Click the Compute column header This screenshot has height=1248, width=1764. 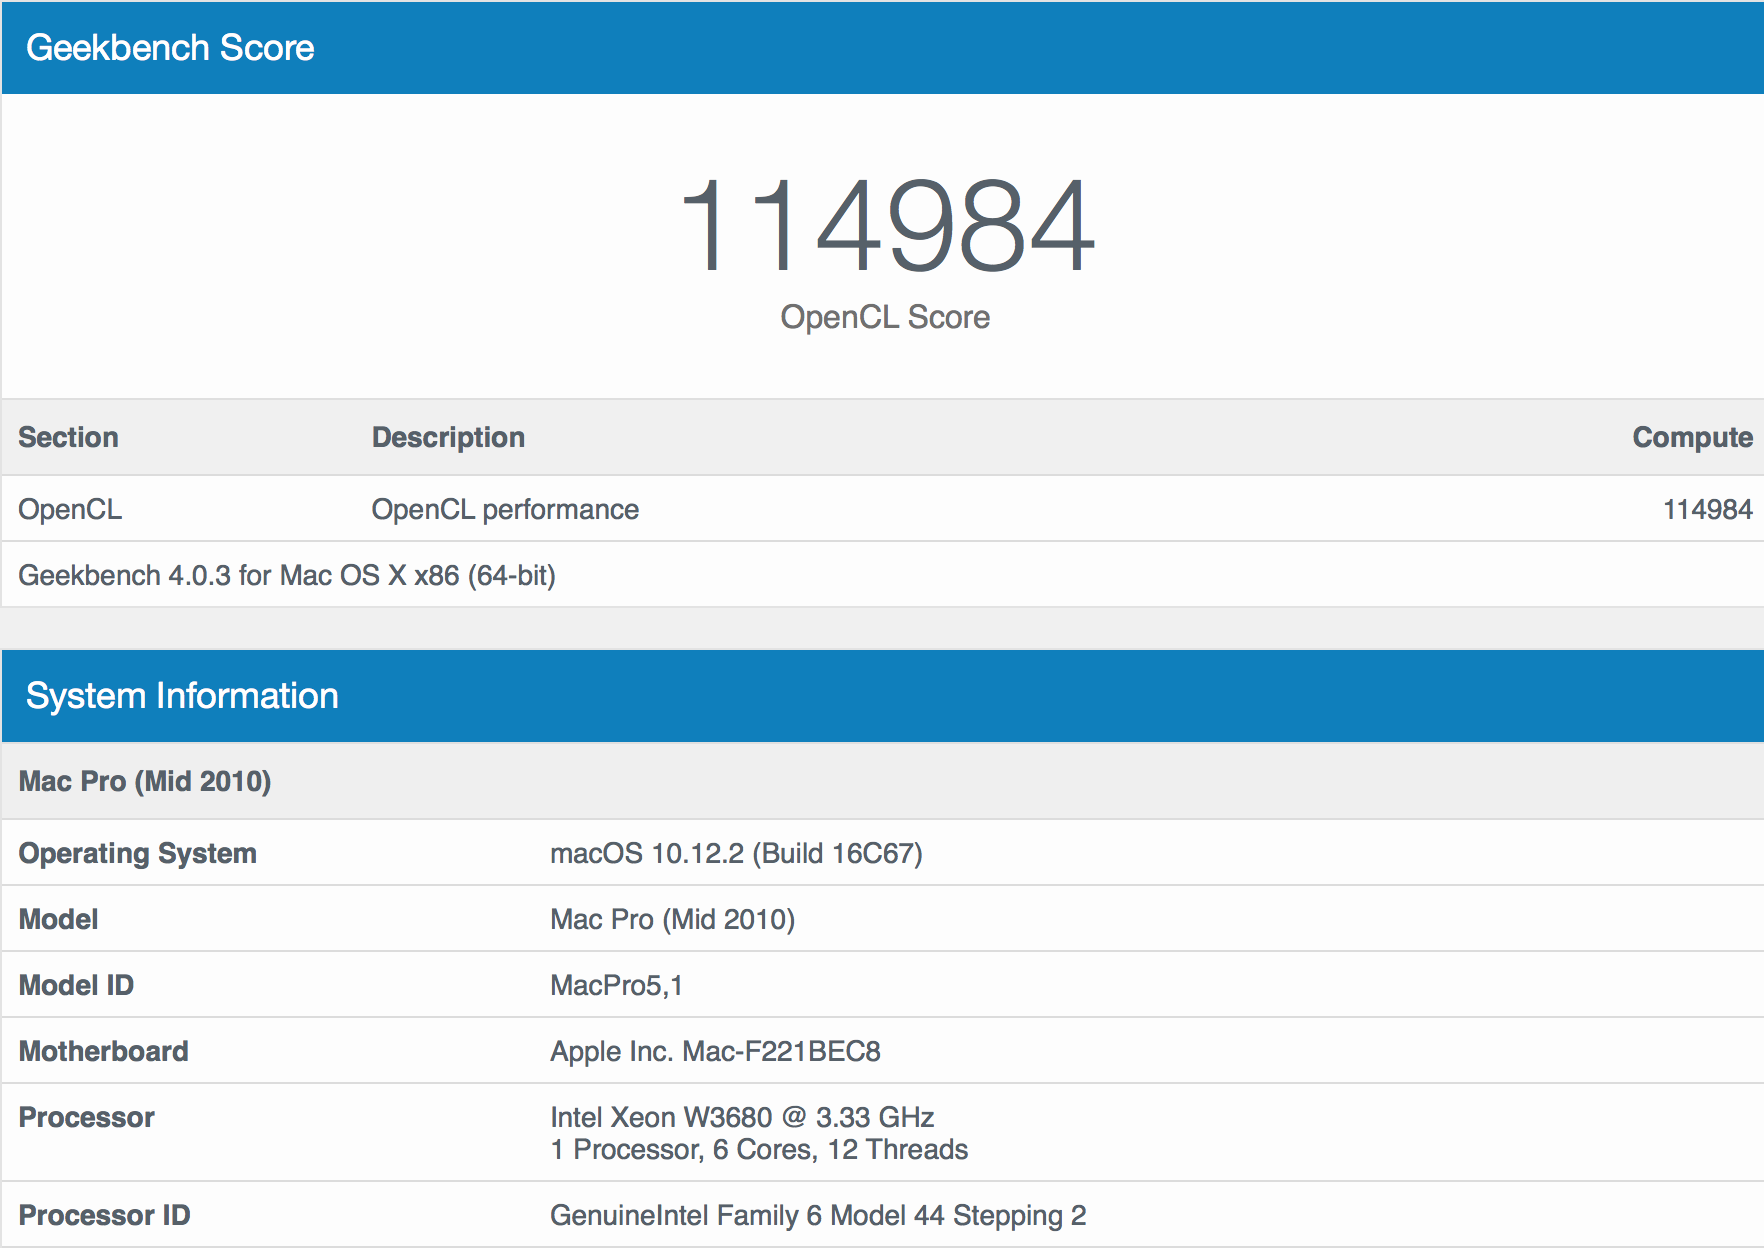(1692, 437)
